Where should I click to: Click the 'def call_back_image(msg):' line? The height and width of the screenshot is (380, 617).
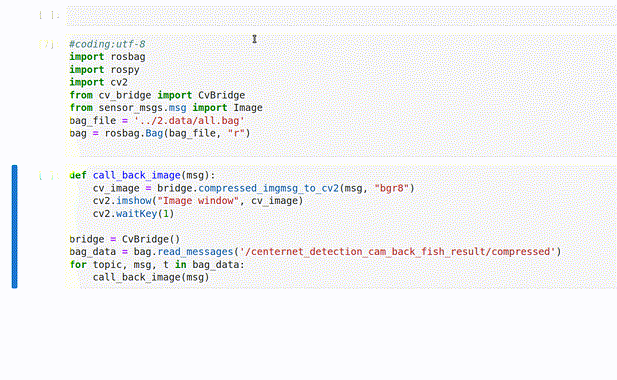pyautogui.click(x=142, y=175)
